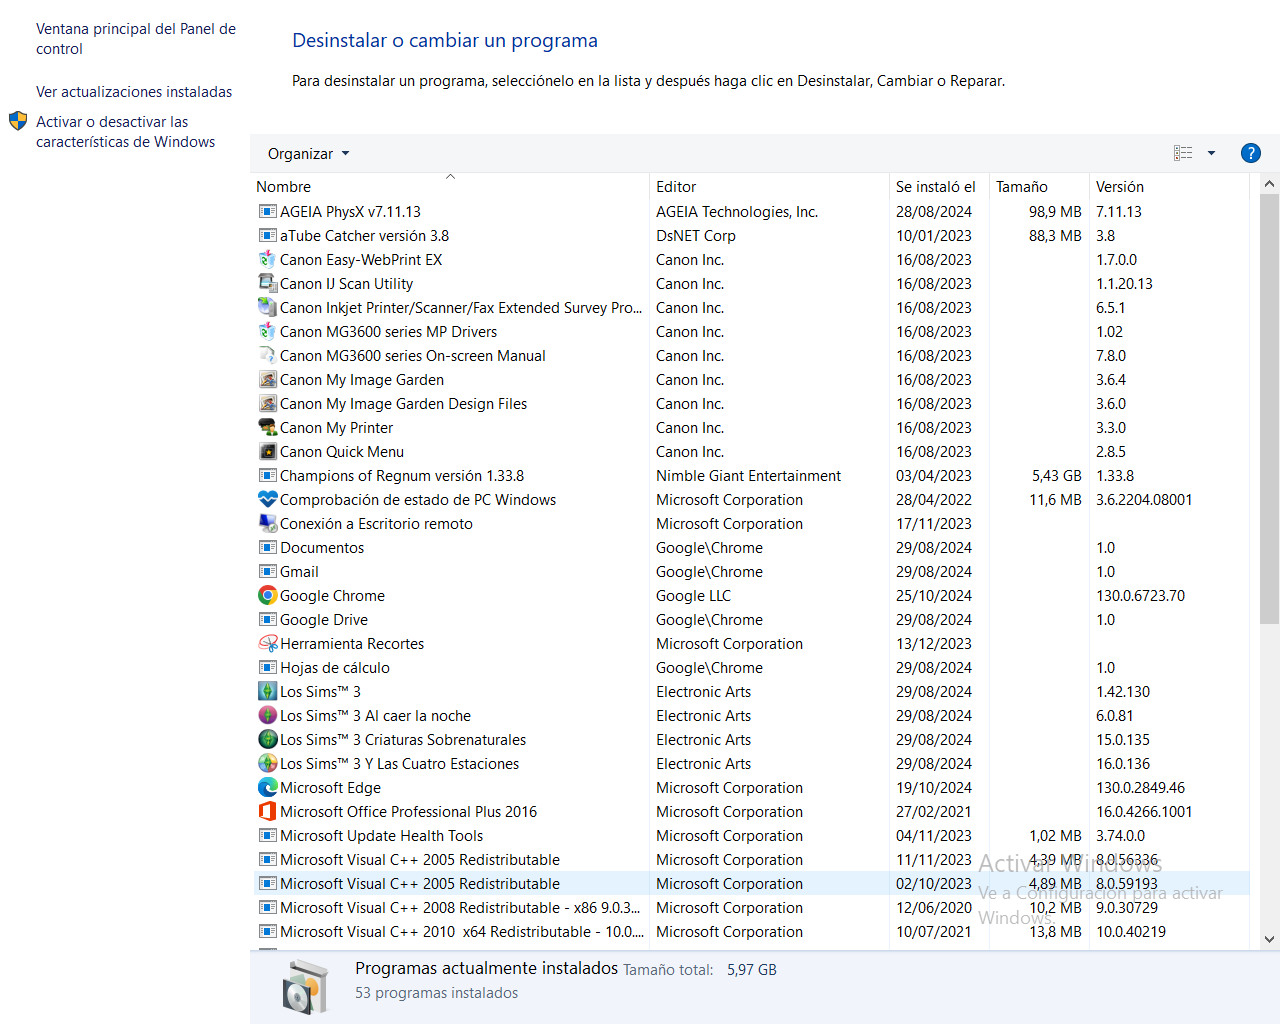Screen dimensions: 1280x1024
Task: Click the change view layout icon
Action: click(1183, 153)
